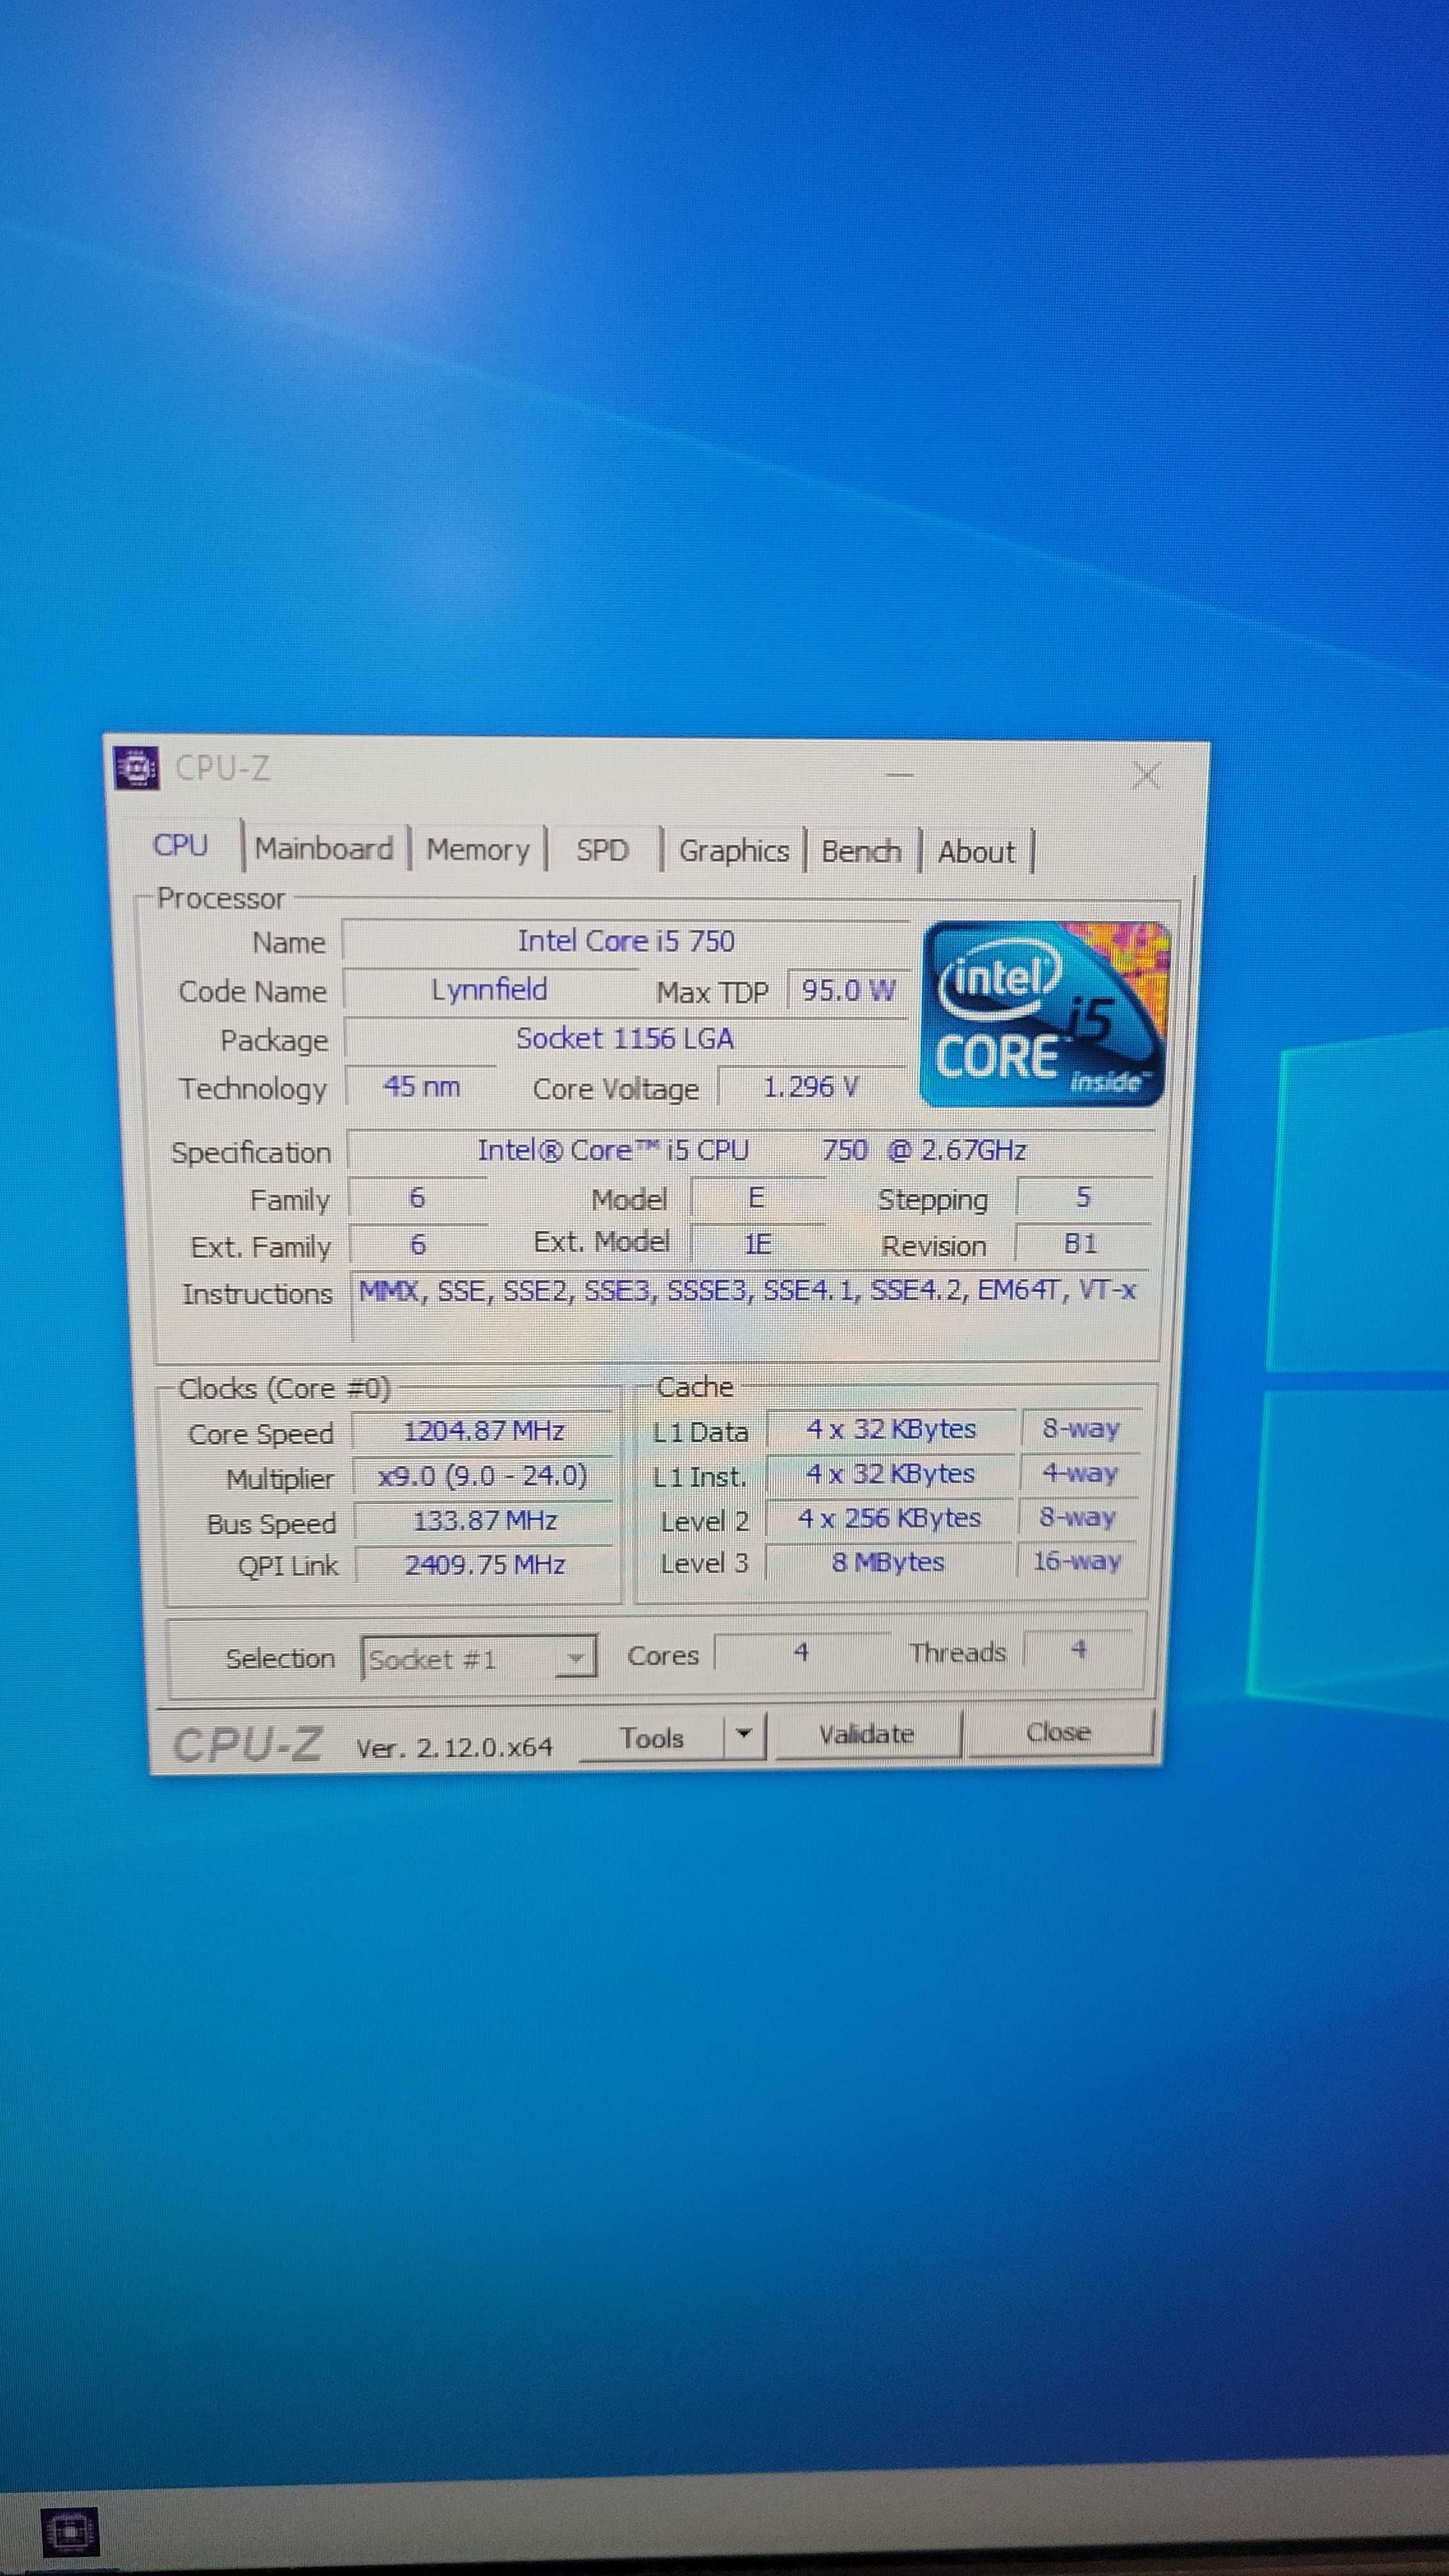Click the L1 Inst. 4 x 32 KBytes value
The image size is (1449, 2576).
click(x=890, y=1474)
